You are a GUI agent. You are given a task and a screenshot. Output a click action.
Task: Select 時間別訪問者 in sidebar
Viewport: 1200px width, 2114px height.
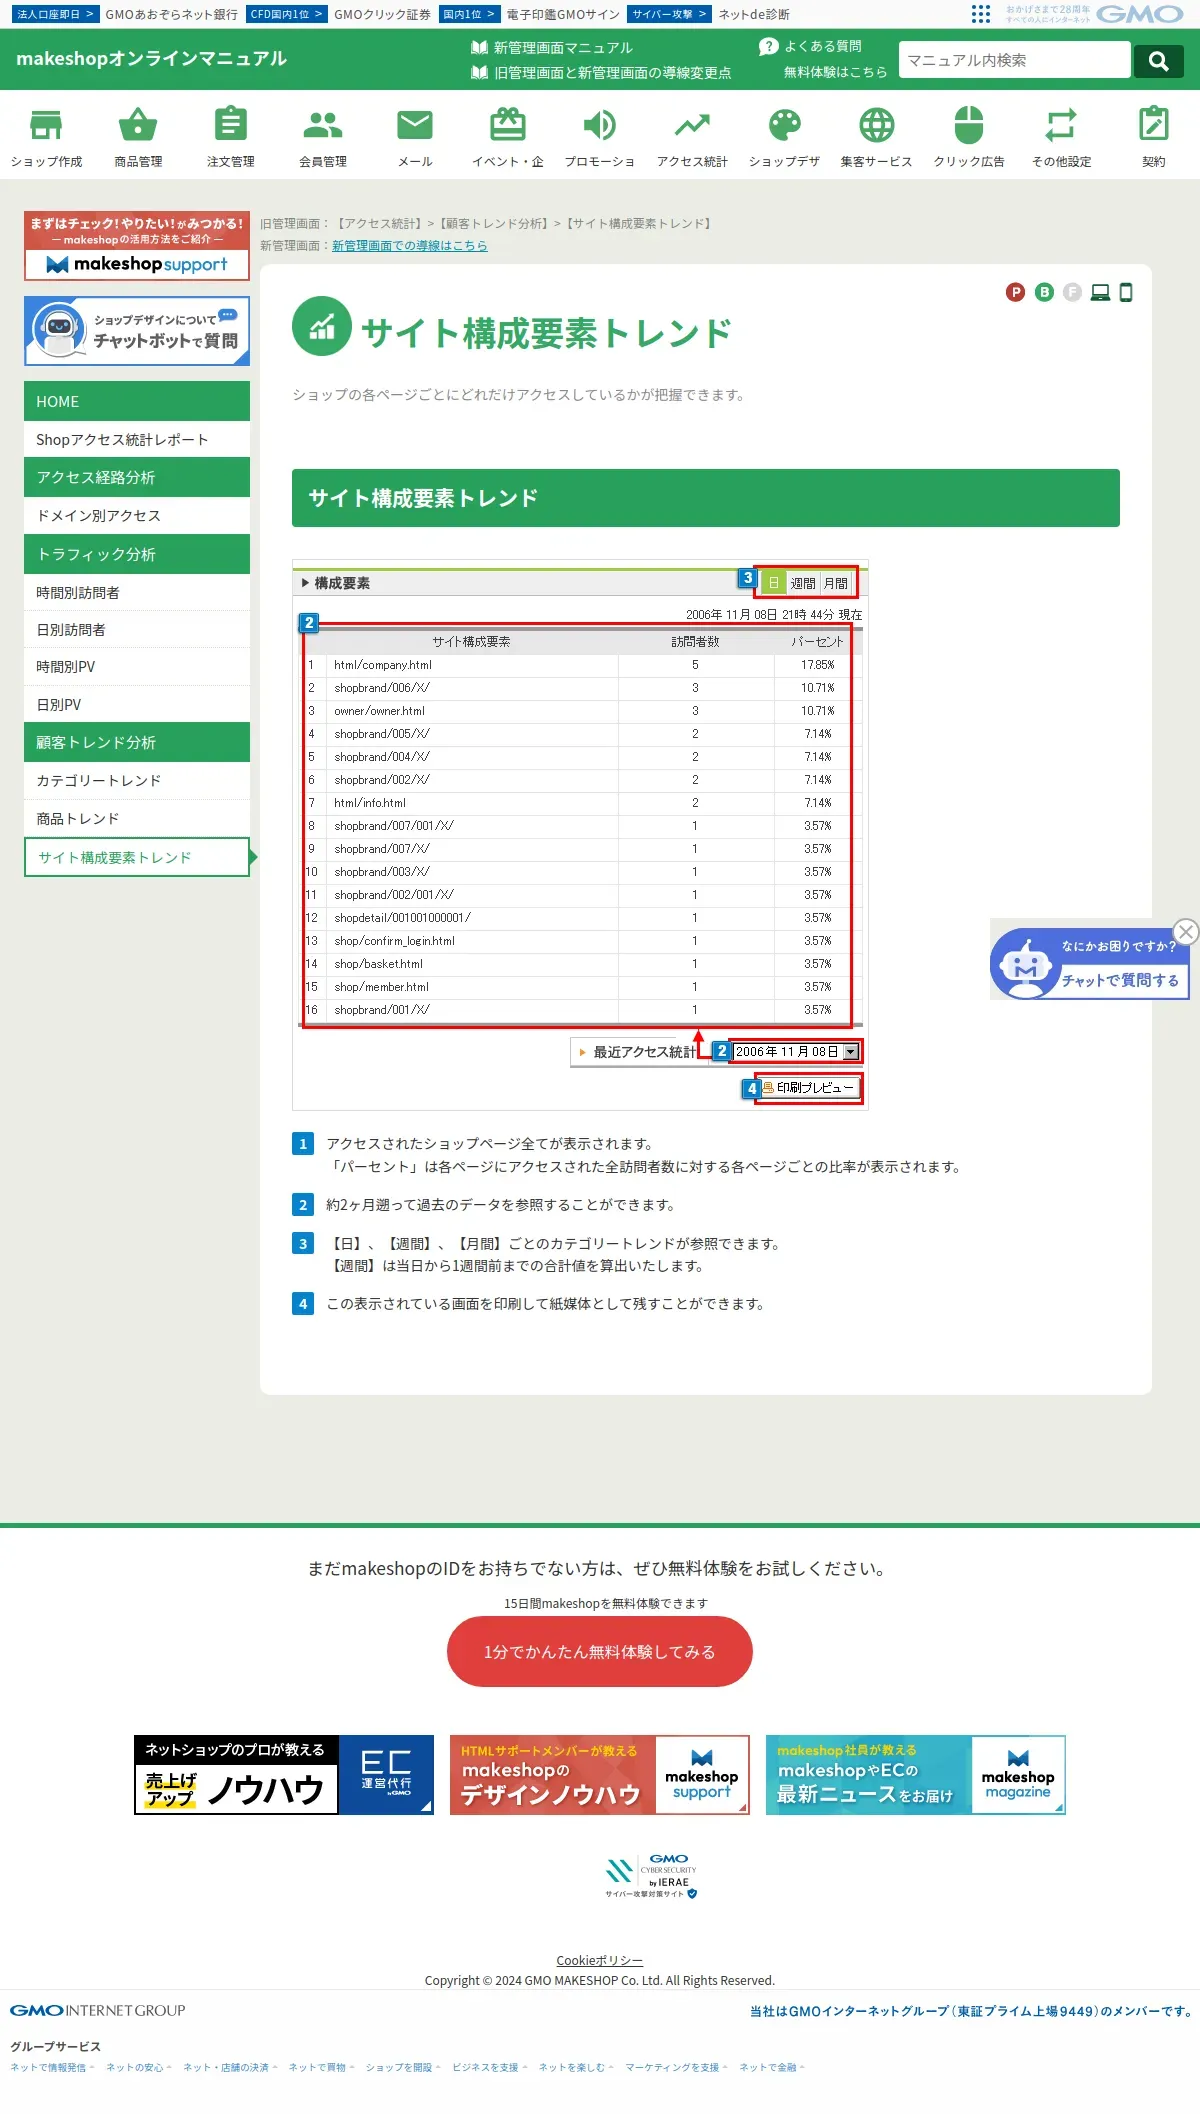point(137,593)
